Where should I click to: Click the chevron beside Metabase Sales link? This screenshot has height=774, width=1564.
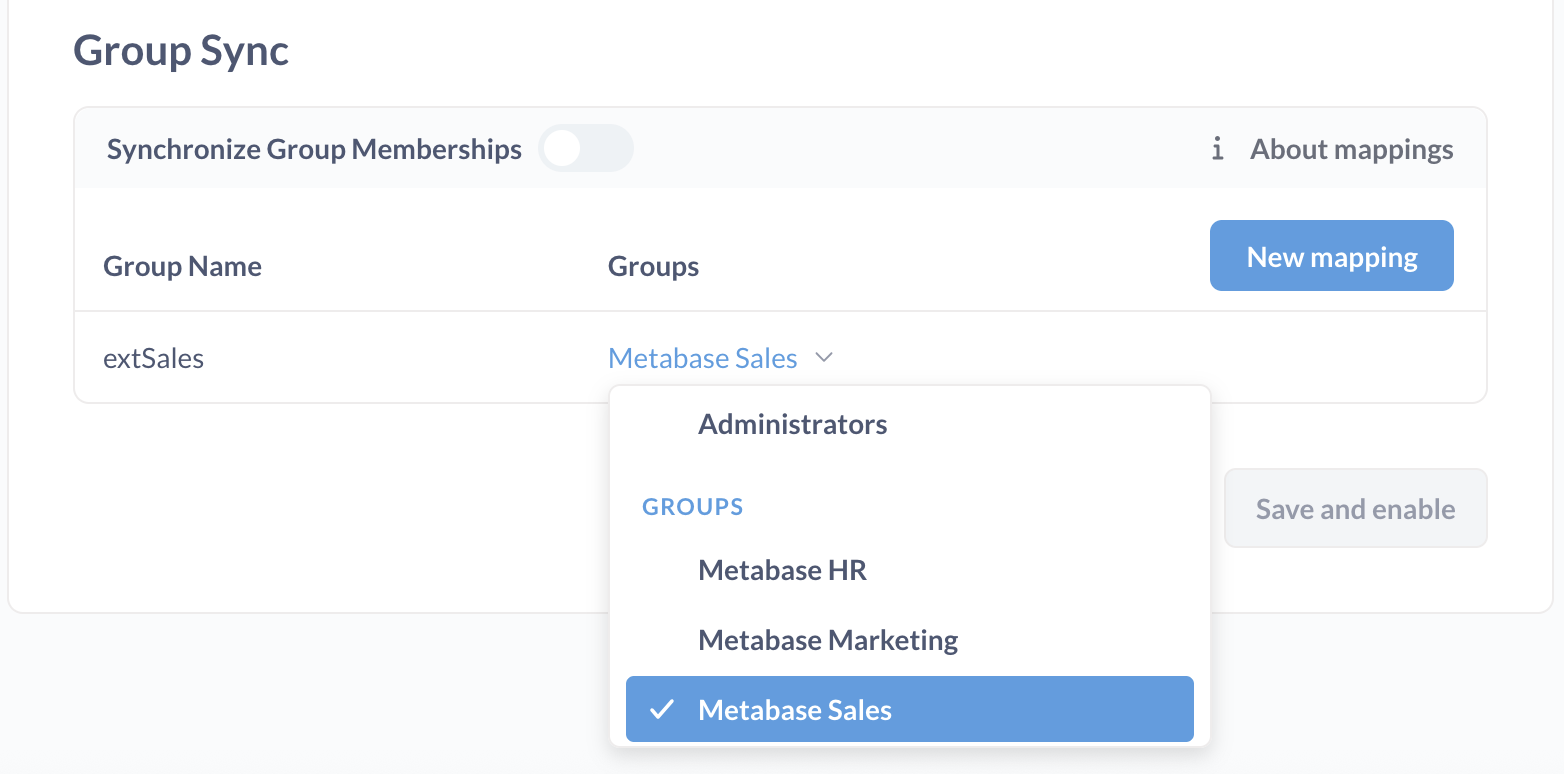point(824,357)
